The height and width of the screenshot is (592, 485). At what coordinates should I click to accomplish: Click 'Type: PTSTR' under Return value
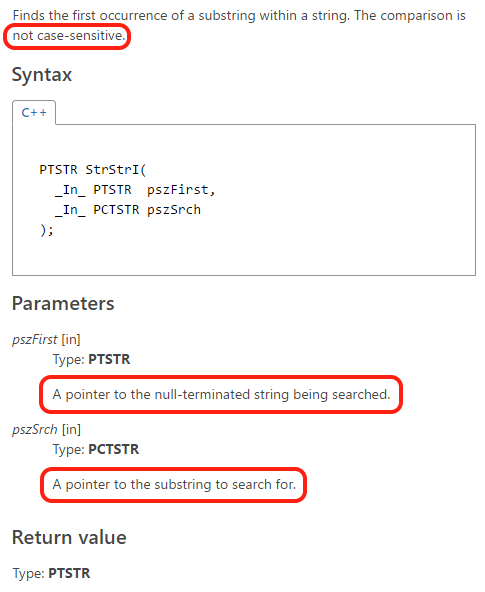click(51, 573)
